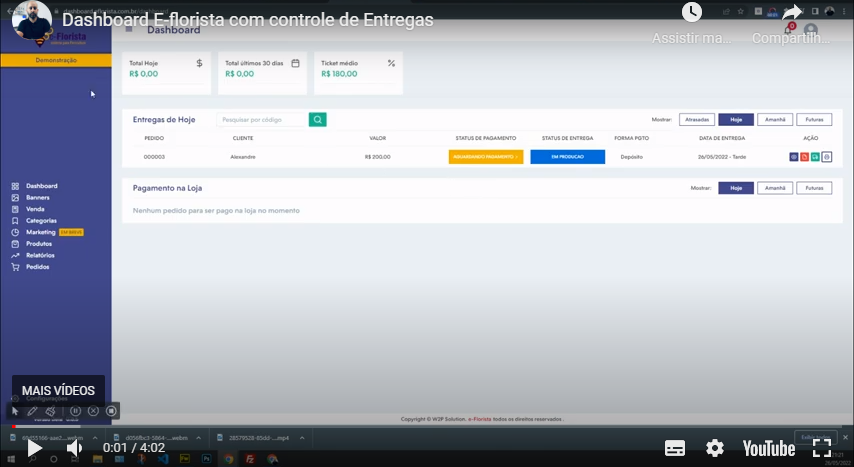Click order number 000003

tap(154, 157)
